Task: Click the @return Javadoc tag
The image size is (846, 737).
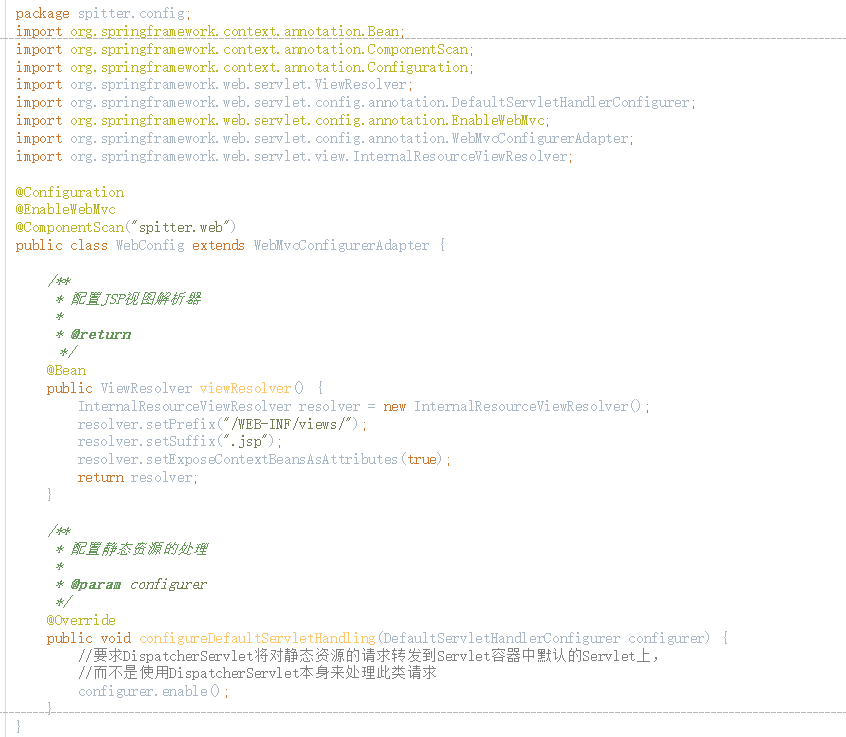Action: [101, 334]
